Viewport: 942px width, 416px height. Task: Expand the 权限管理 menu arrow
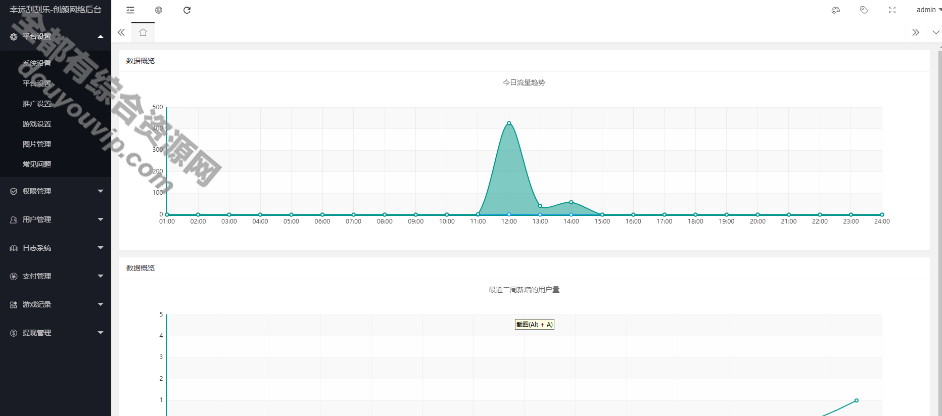tap(100, 191)
